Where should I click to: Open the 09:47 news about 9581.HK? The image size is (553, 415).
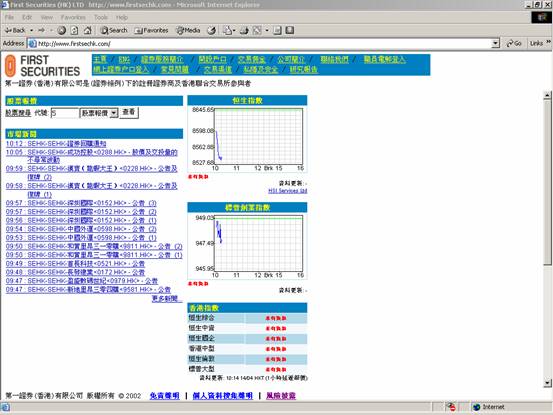[88, 290]
